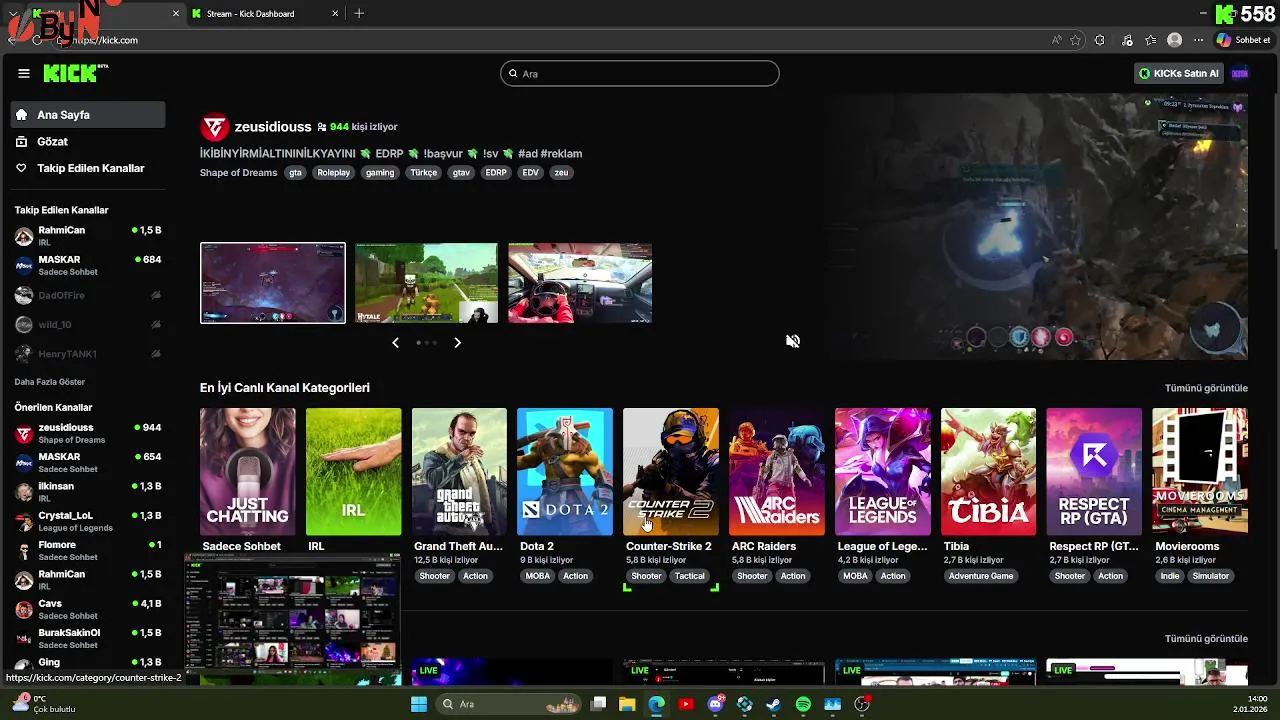
Task: Open followed channel HenryTANK1
Action: tap(88, 354)
